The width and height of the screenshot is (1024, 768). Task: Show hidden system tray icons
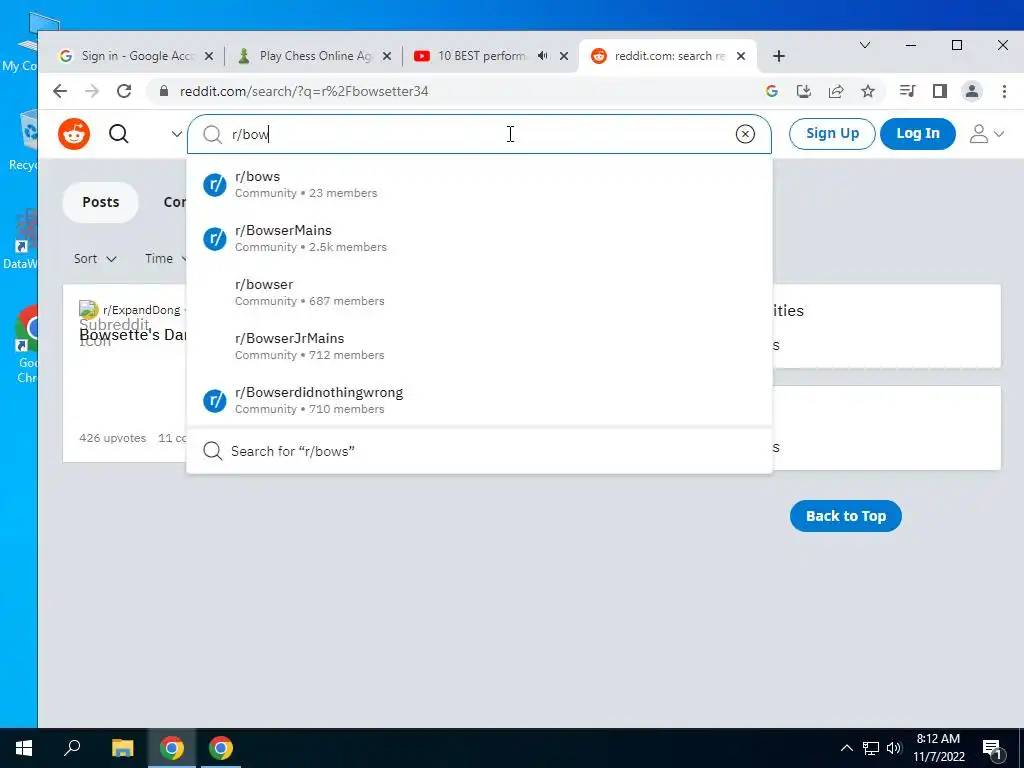click(846, 748)
